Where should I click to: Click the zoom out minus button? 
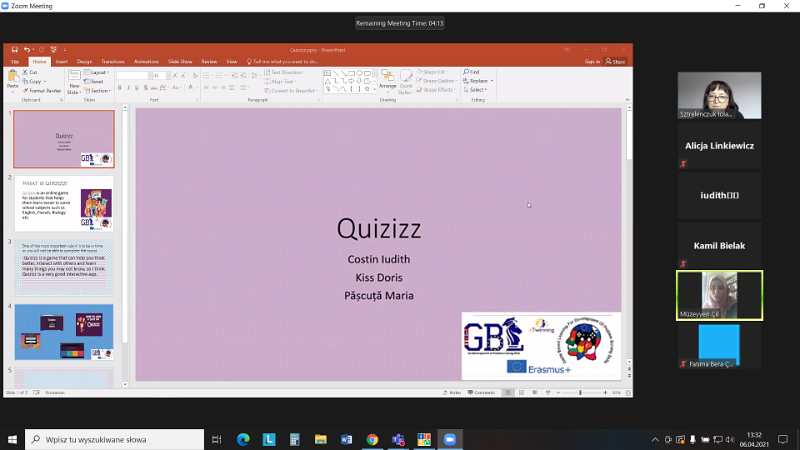click(x=558, y=393)
